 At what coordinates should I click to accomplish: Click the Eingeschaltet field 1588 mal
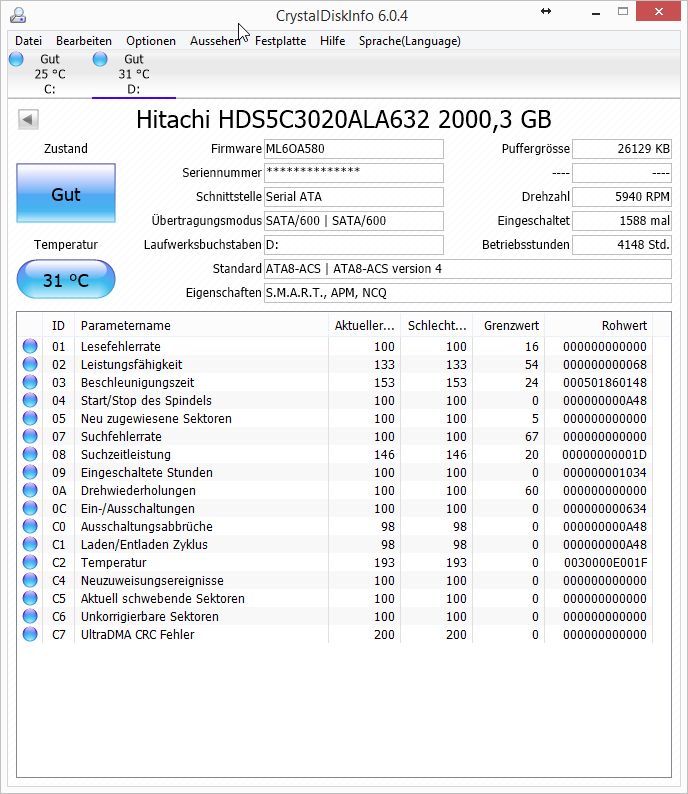tap(622, 221)
